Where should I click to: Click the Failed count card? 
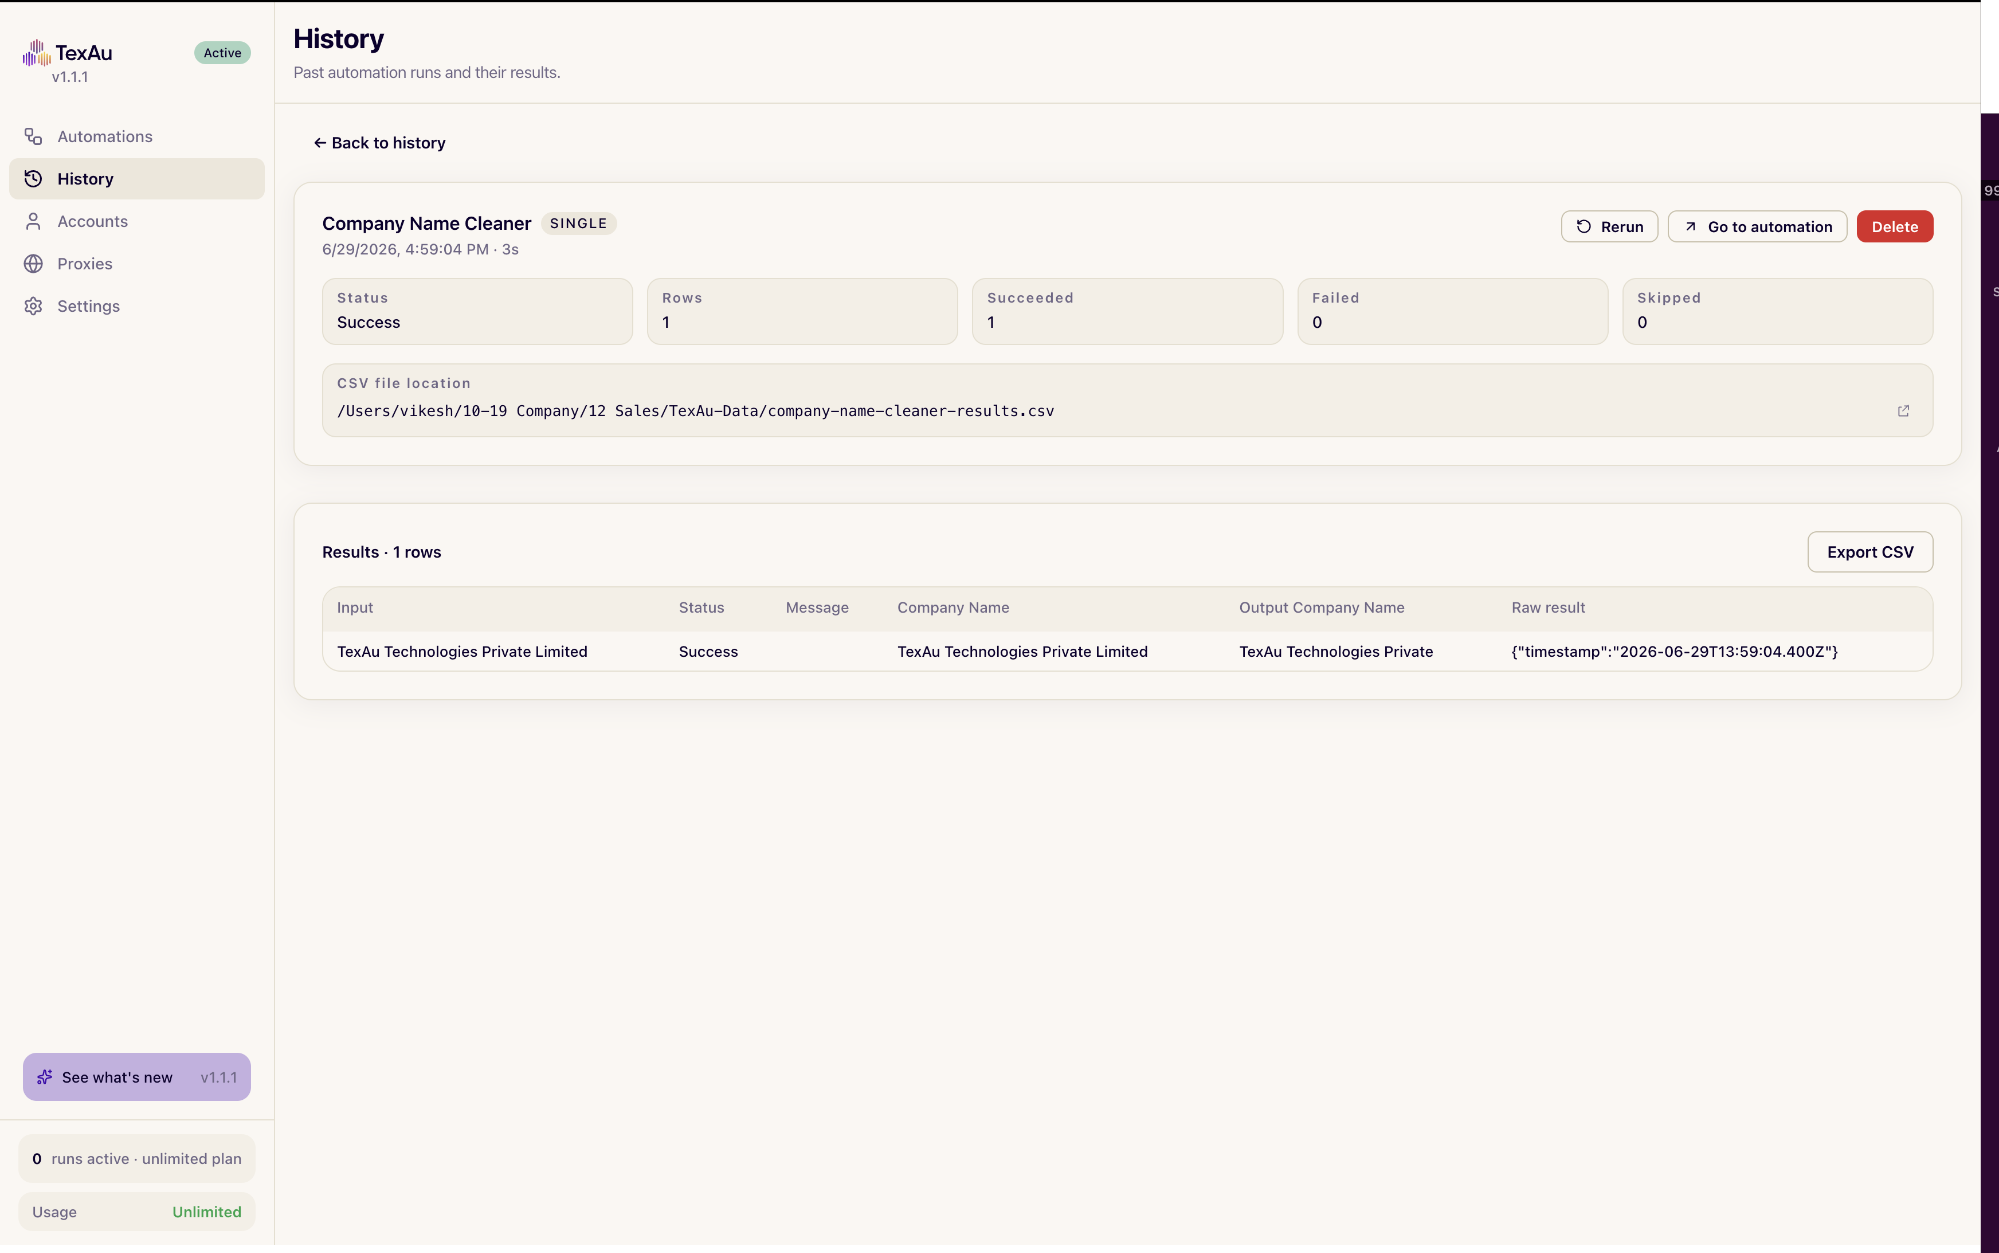pos(1452,312)
